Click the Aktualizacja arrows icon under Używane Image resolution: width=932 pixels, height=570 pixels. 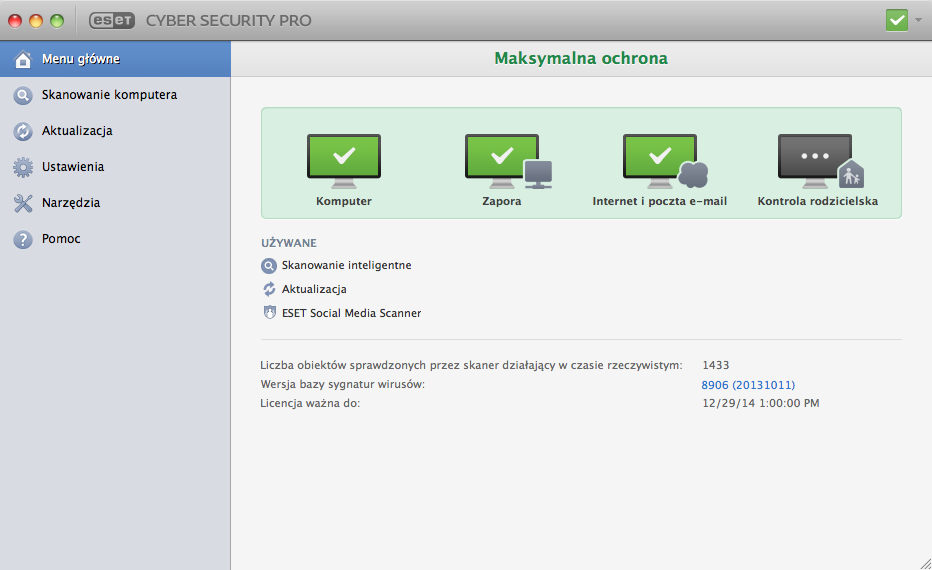click(x=269, y=289)
